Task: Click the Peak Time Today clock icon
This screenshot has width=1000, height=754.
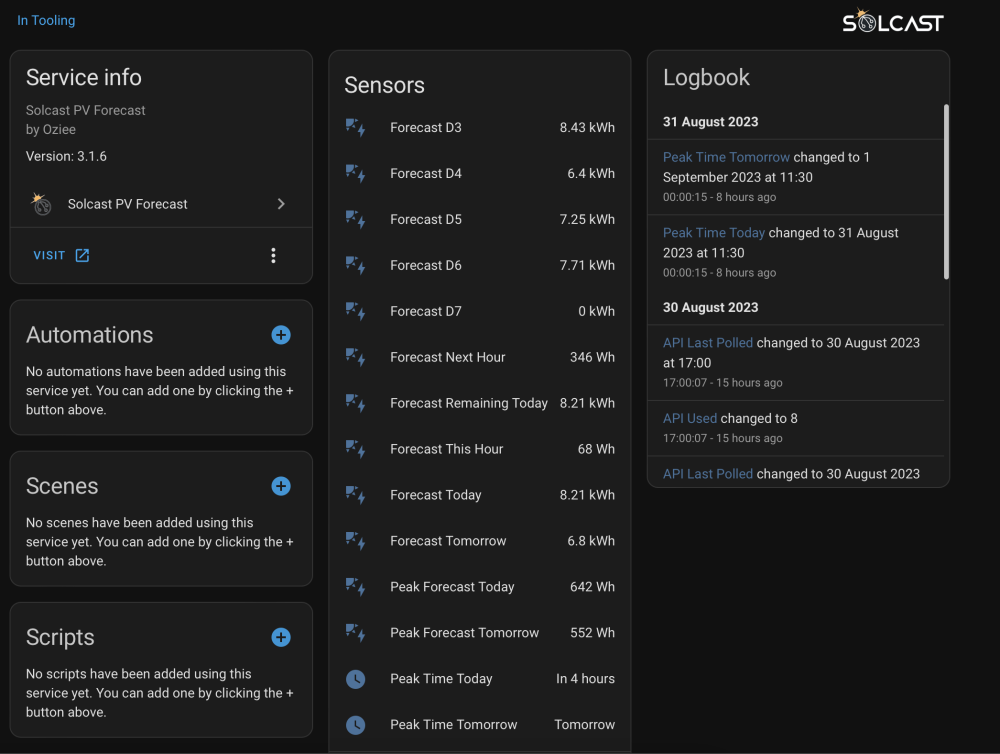Action: [355, 679]
